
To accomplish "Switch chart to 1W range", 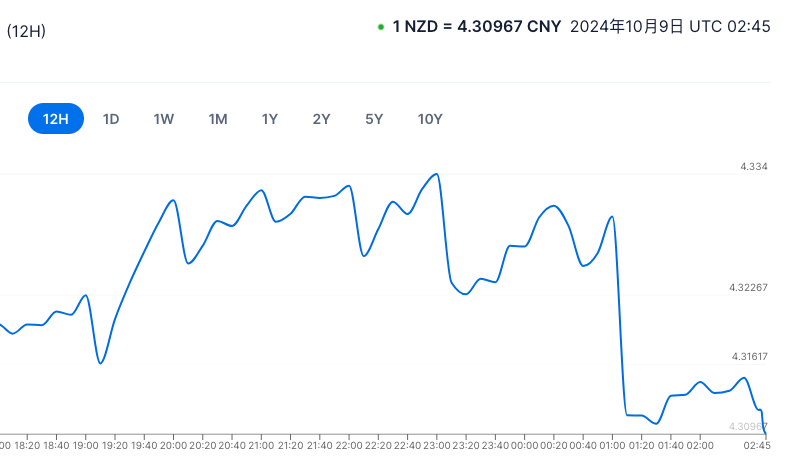I will (x=164, y=119).
